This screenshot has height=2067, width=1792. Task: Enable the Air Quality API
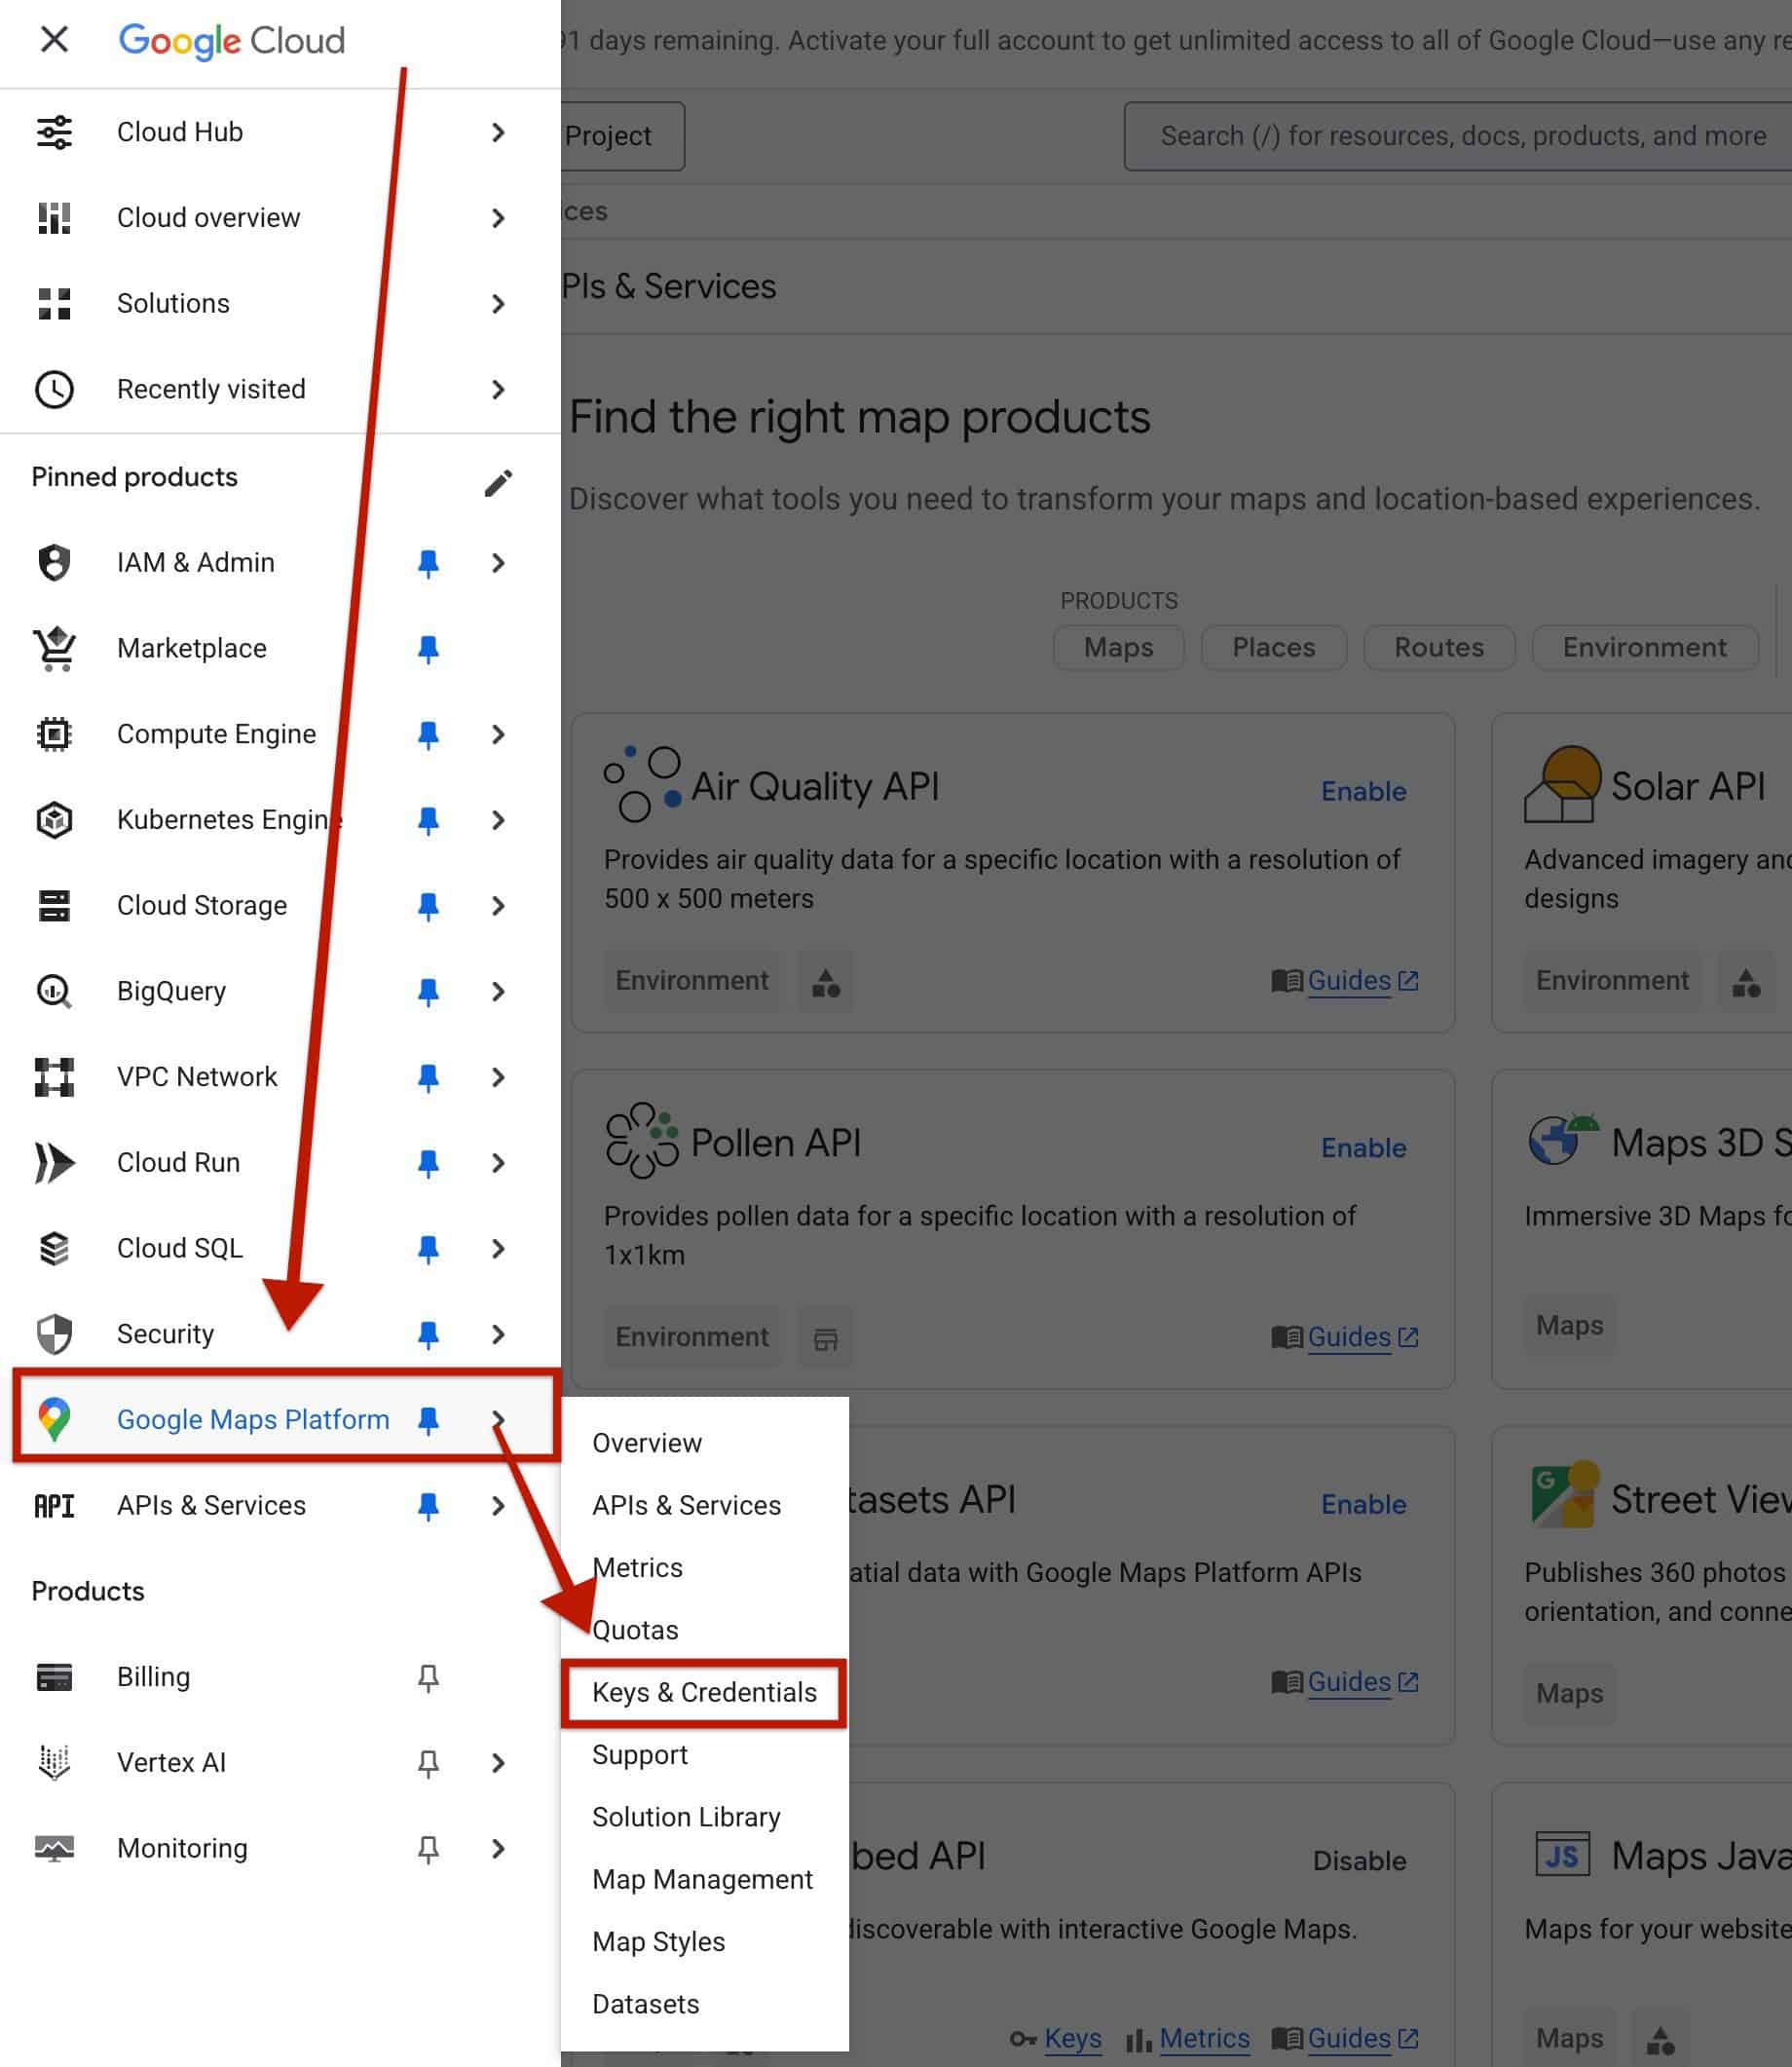[x=1363, y=791]
